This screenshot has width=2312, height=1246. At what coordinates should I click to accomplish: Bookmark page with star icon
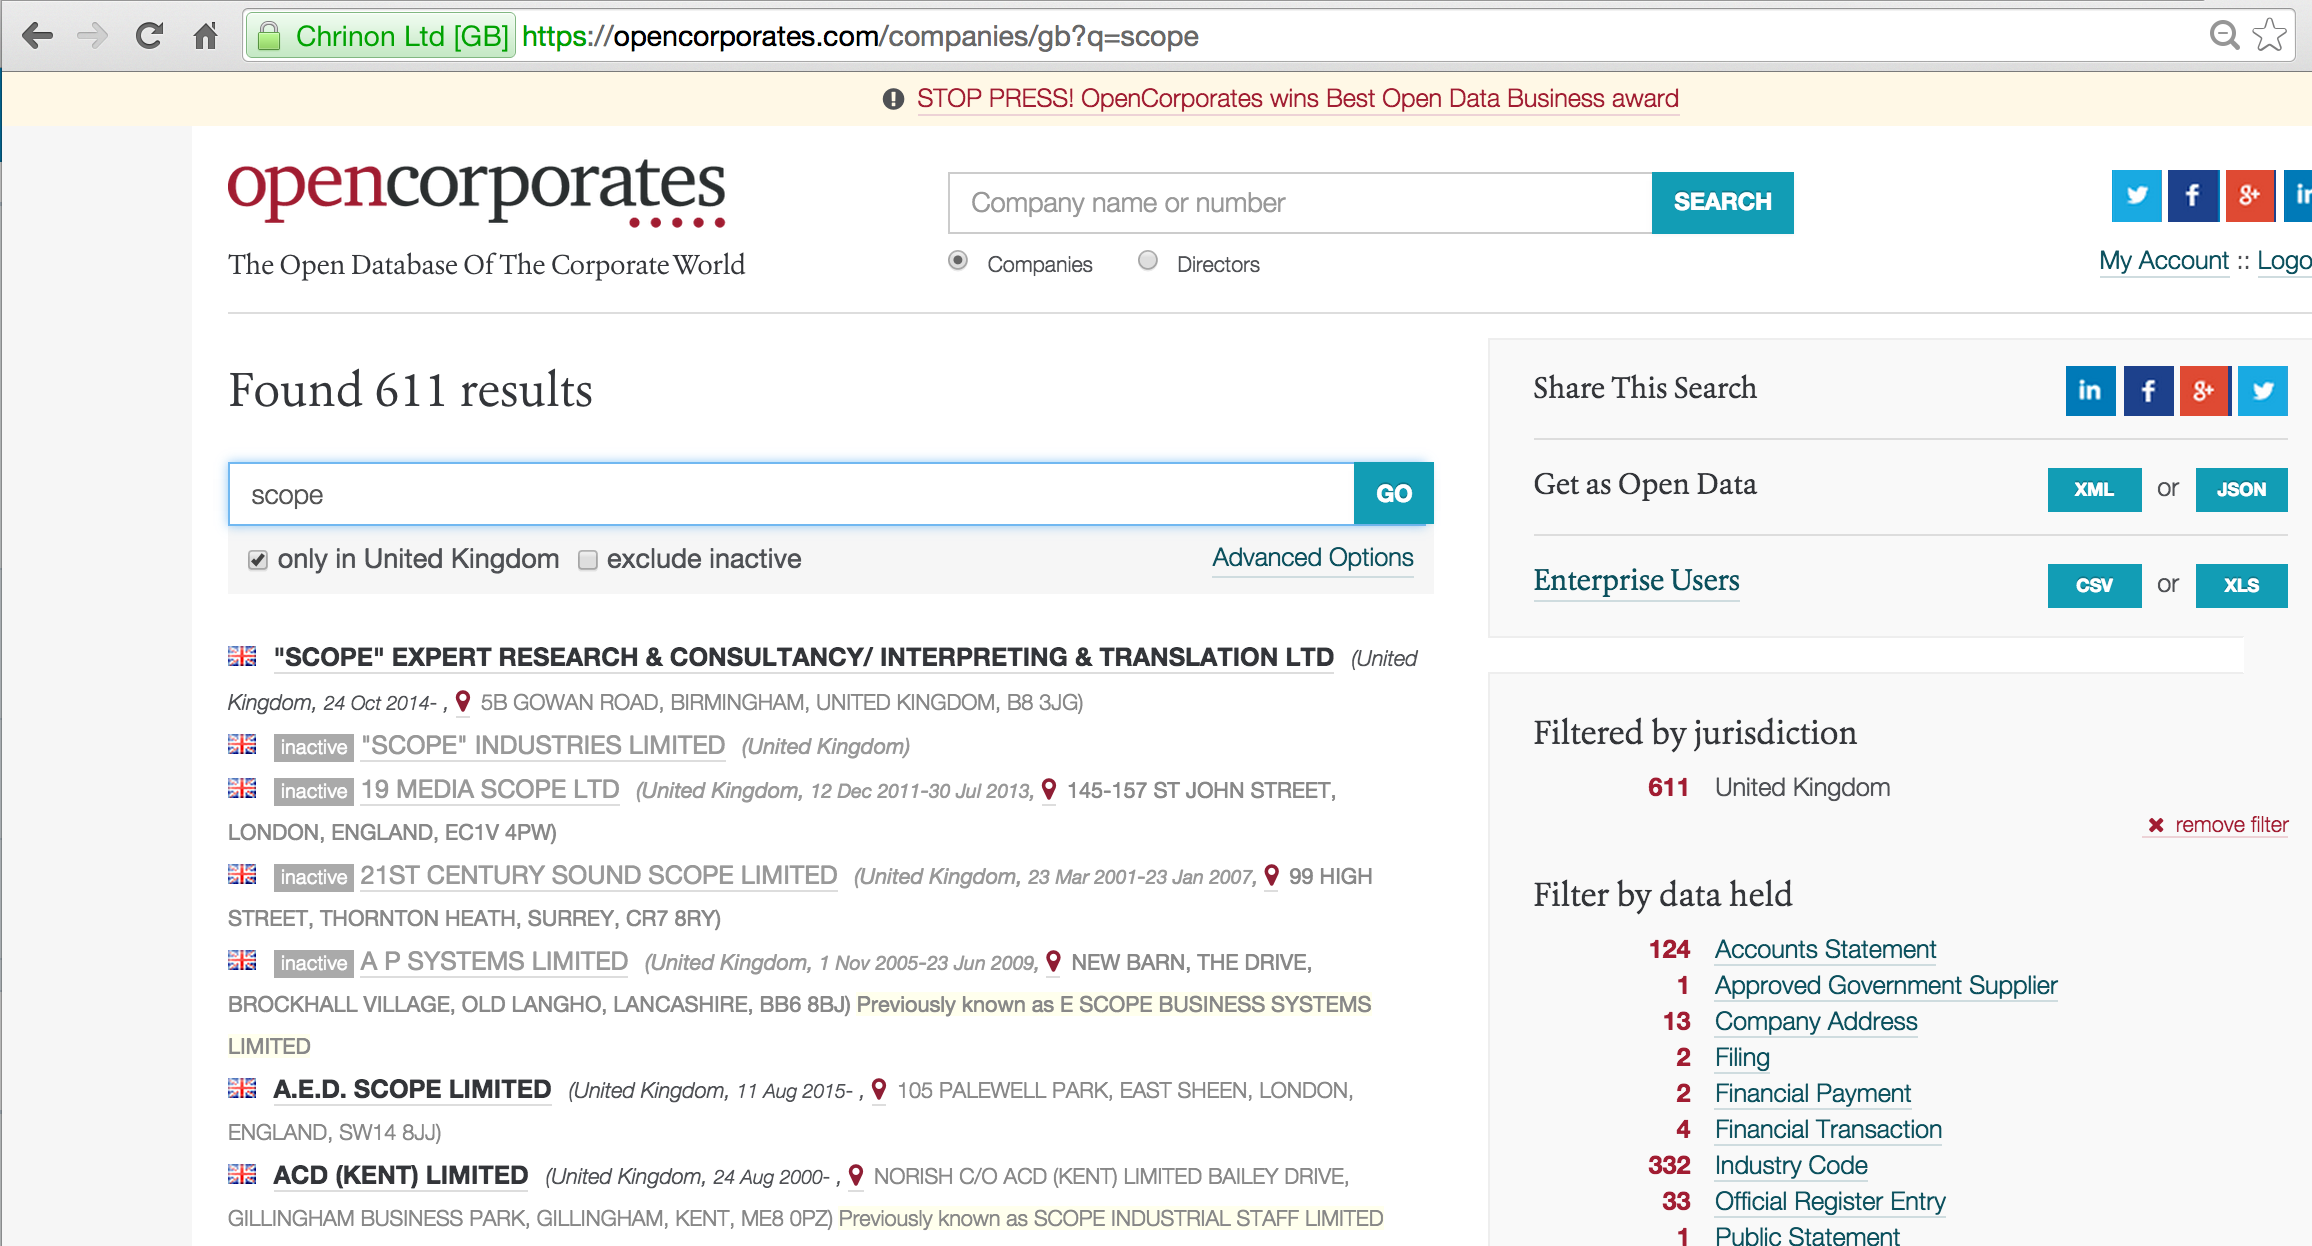click(x=2270, y=36)
